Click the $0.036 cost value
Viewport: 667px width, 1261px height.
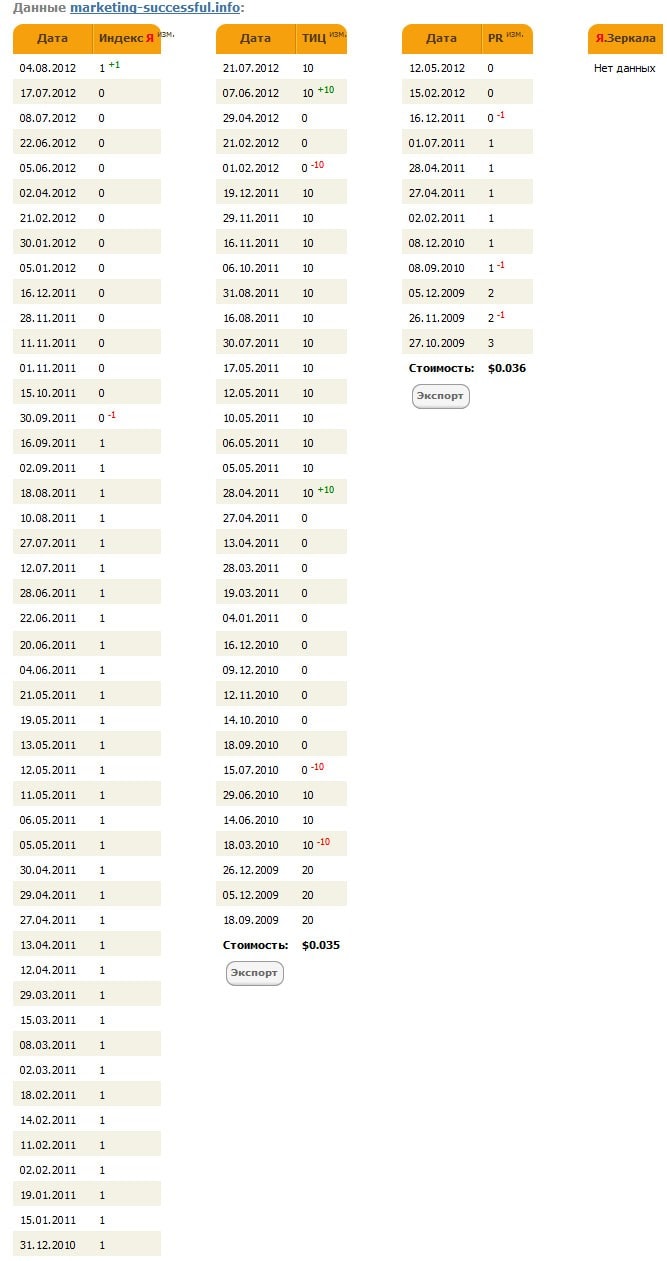pos(506,368)
